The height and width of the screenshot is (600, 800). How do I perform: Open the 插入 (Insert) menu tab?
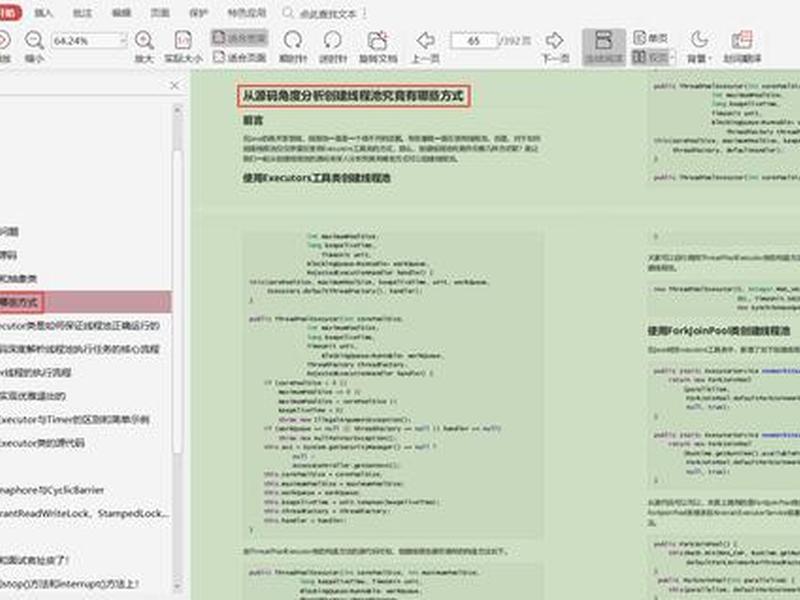point(44,13)
